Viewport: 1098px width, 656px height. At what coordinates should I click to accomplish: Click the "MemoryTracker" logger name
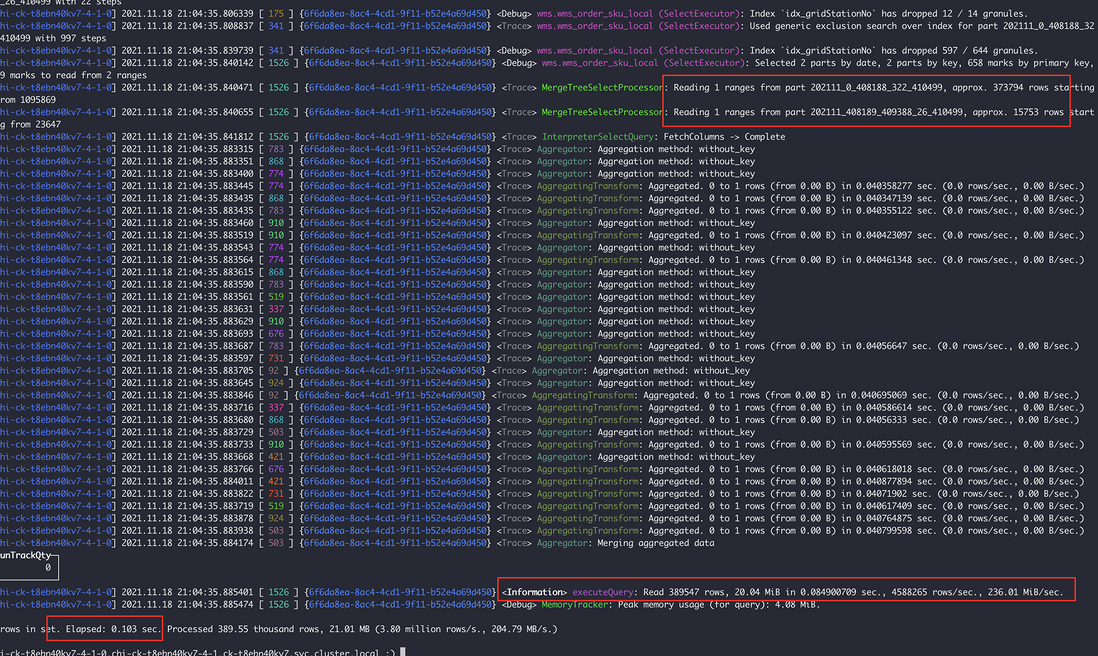click(x=574, y=604)
